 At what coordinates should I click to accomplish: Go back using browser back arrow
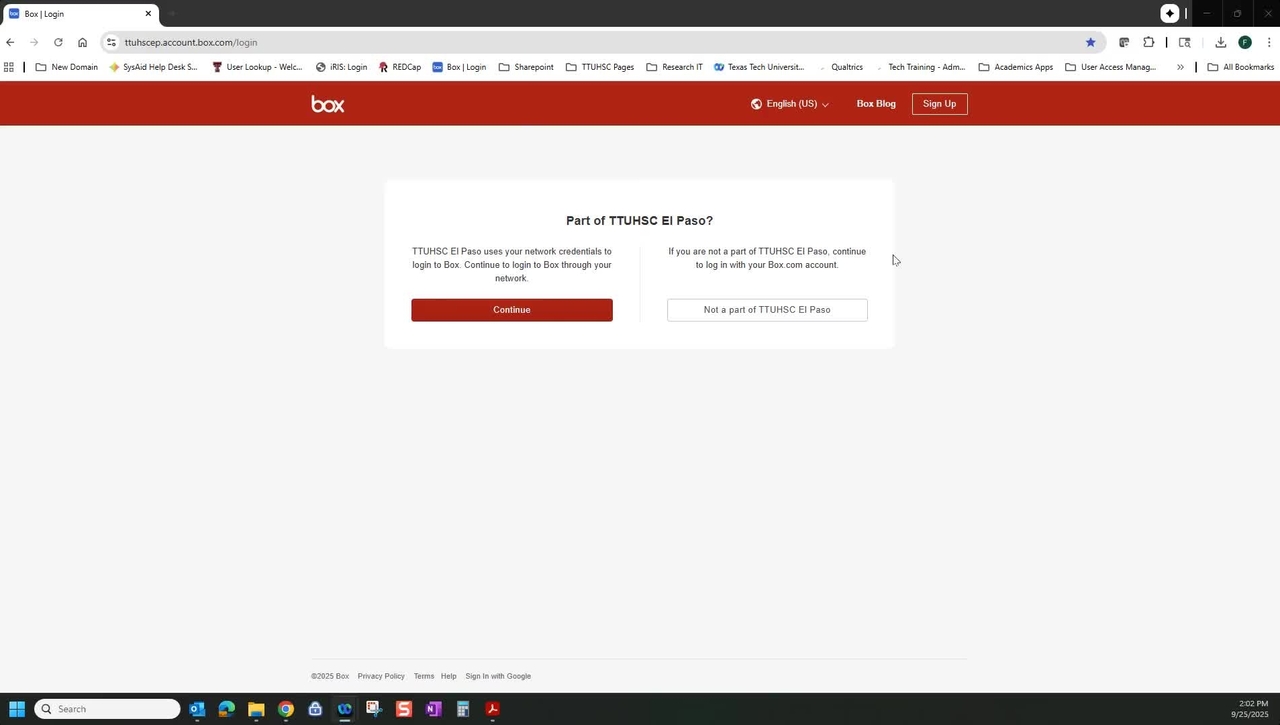point(10,42)
